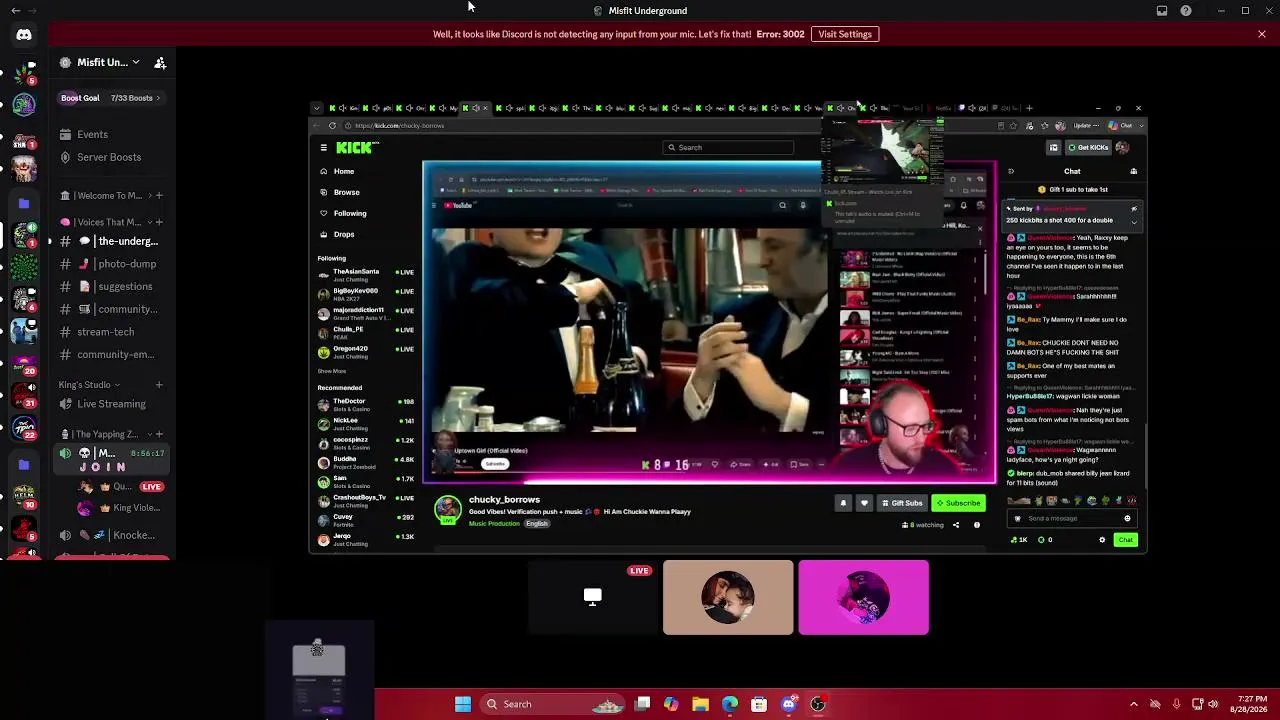Open the Kick hamburger menu

coord(323,148)
